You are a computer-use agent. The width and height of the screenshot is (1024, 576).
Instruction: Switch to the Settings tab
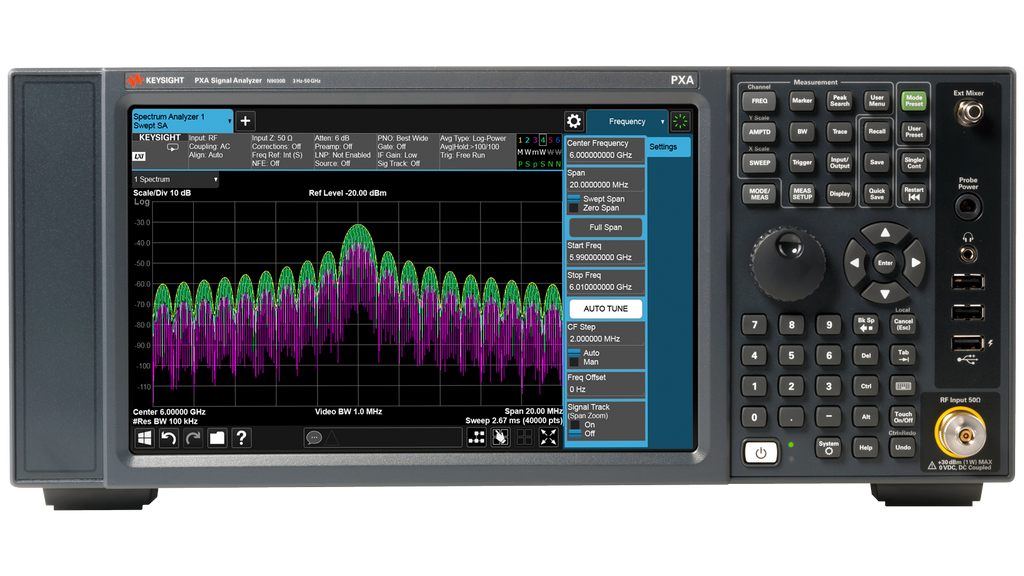tap(665, 147)
